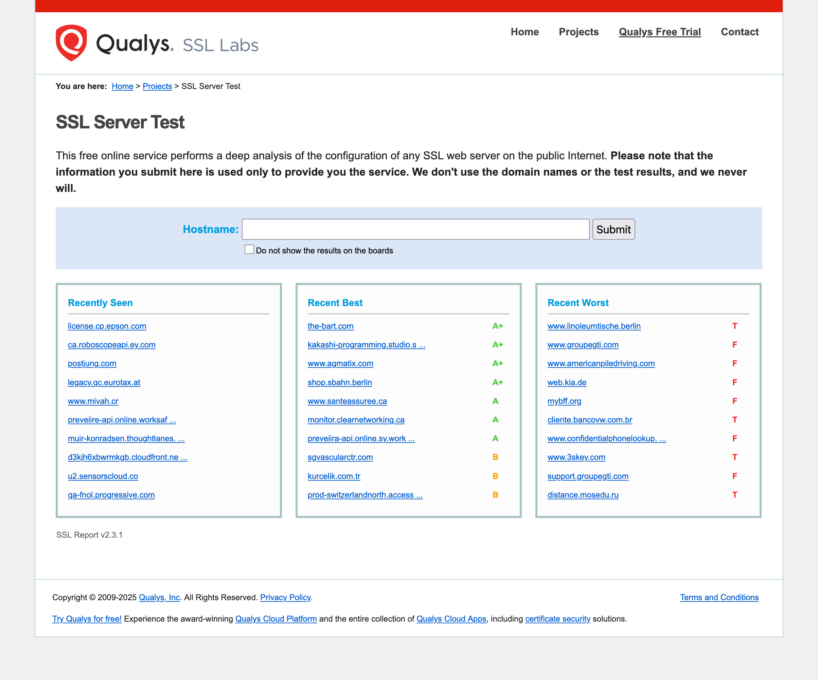Image resolution: width=818 pixels, height=680 pixels.
Task: Open web.kia.de from Recent Worst
Action: pos(566,382)
